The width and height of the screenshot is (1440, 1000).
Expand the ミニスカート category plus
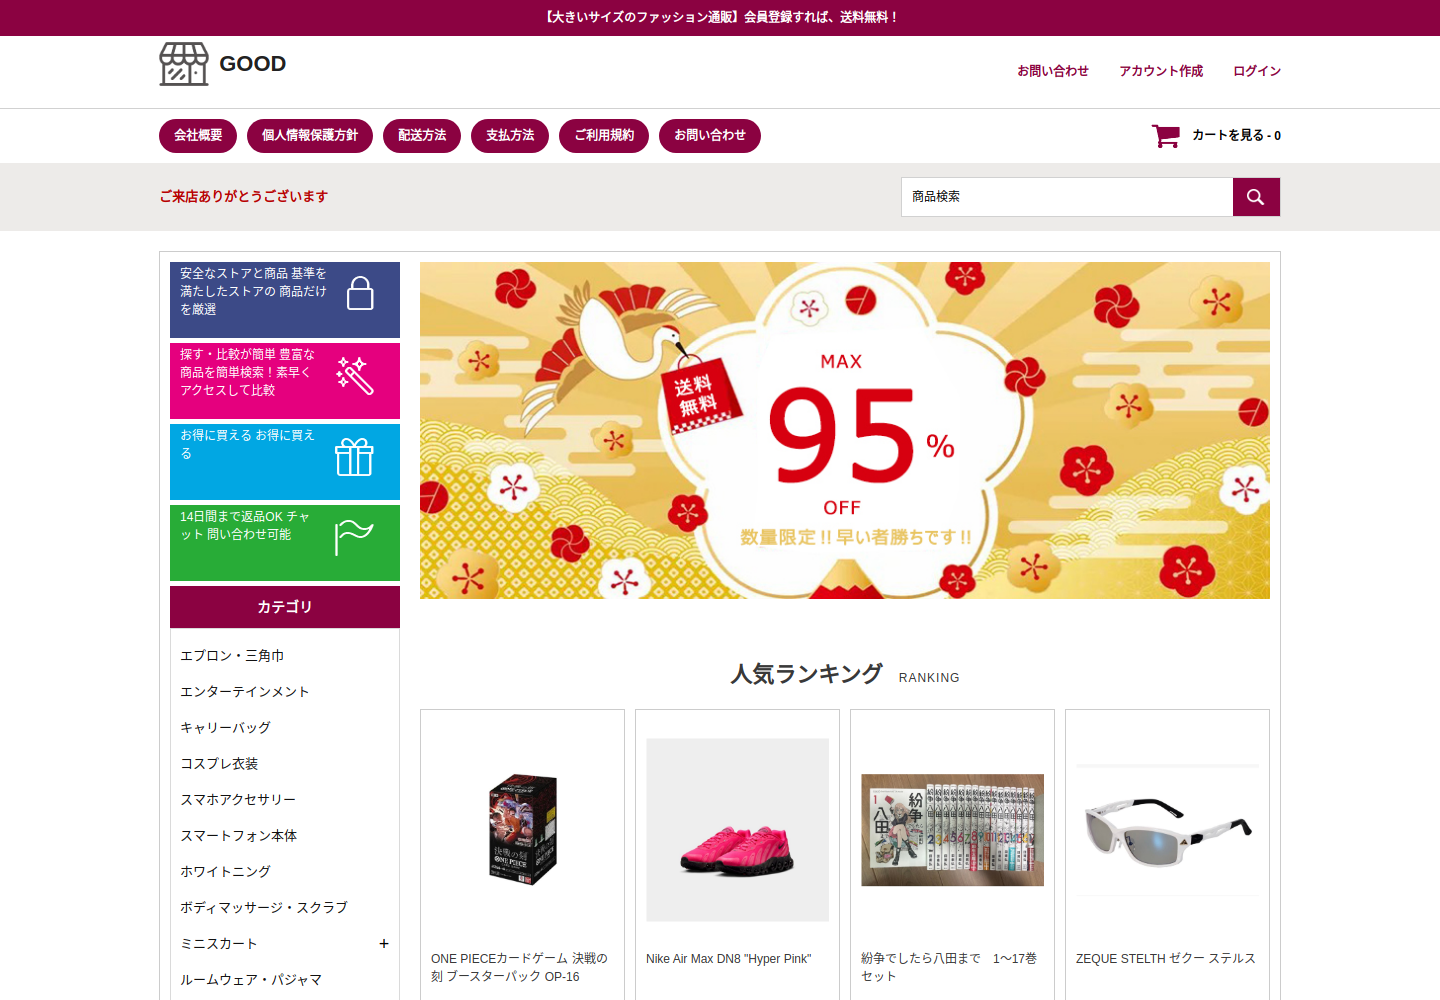(384, 944)
